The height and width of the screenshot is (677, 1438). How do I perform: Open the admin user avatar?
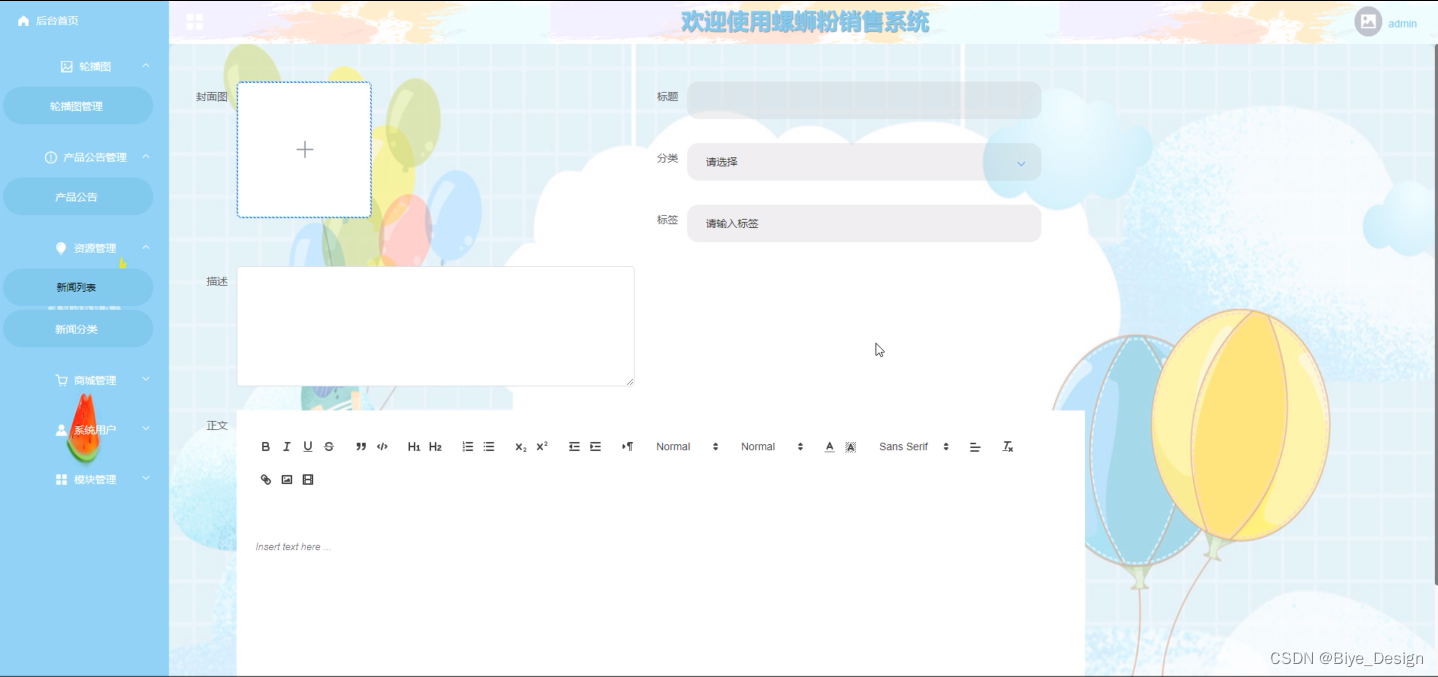pyautogui.click(x=1368, y=22)
